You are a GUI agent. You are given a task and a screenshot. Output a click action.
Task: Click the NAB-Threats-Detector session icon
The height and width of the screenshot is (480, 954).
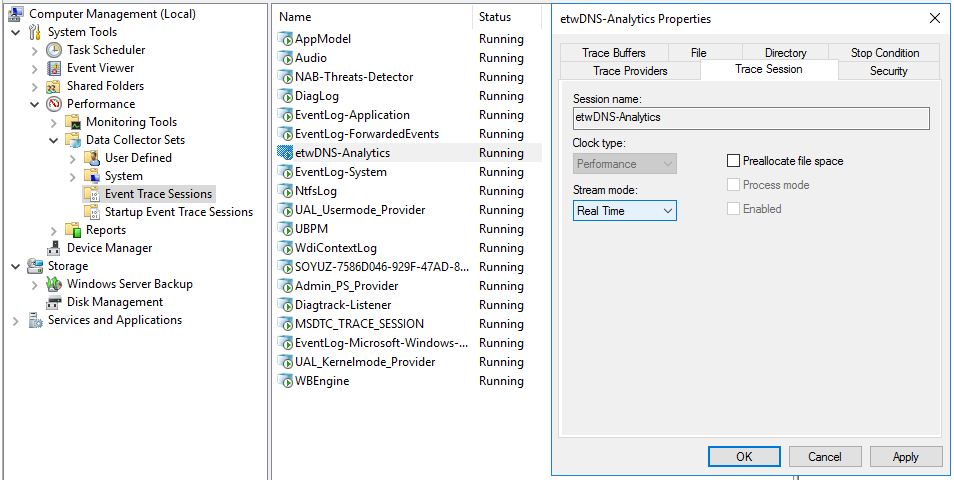(x=284, y=77)
